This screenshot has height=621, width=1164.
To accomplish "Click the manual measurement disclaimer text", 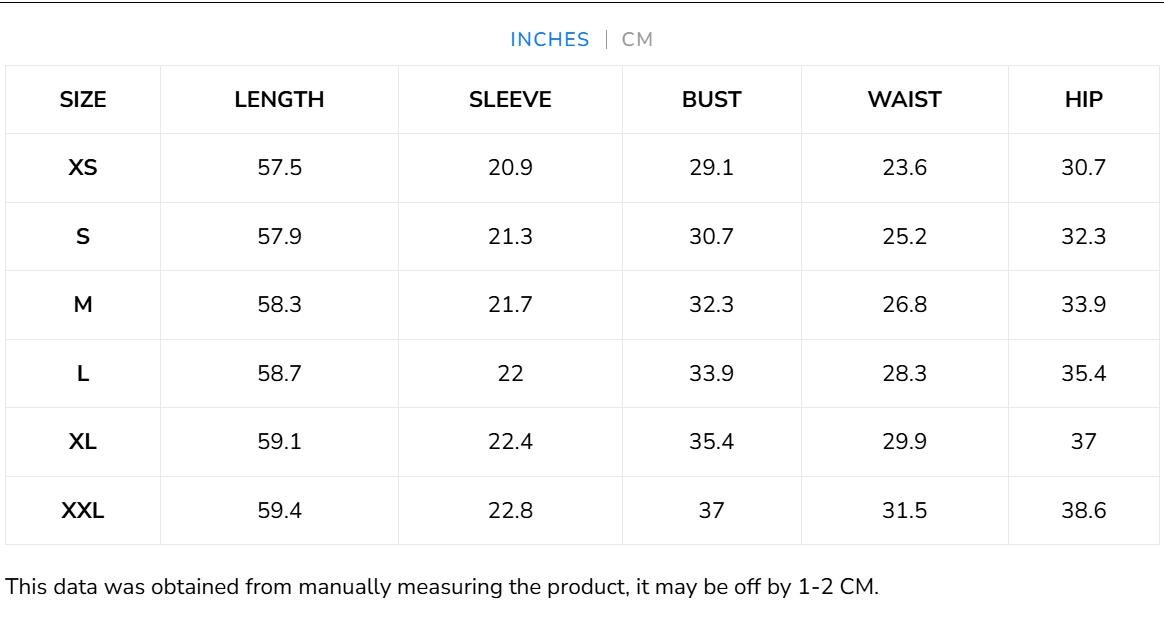I will pyautogui.click(x=442, y=587).
